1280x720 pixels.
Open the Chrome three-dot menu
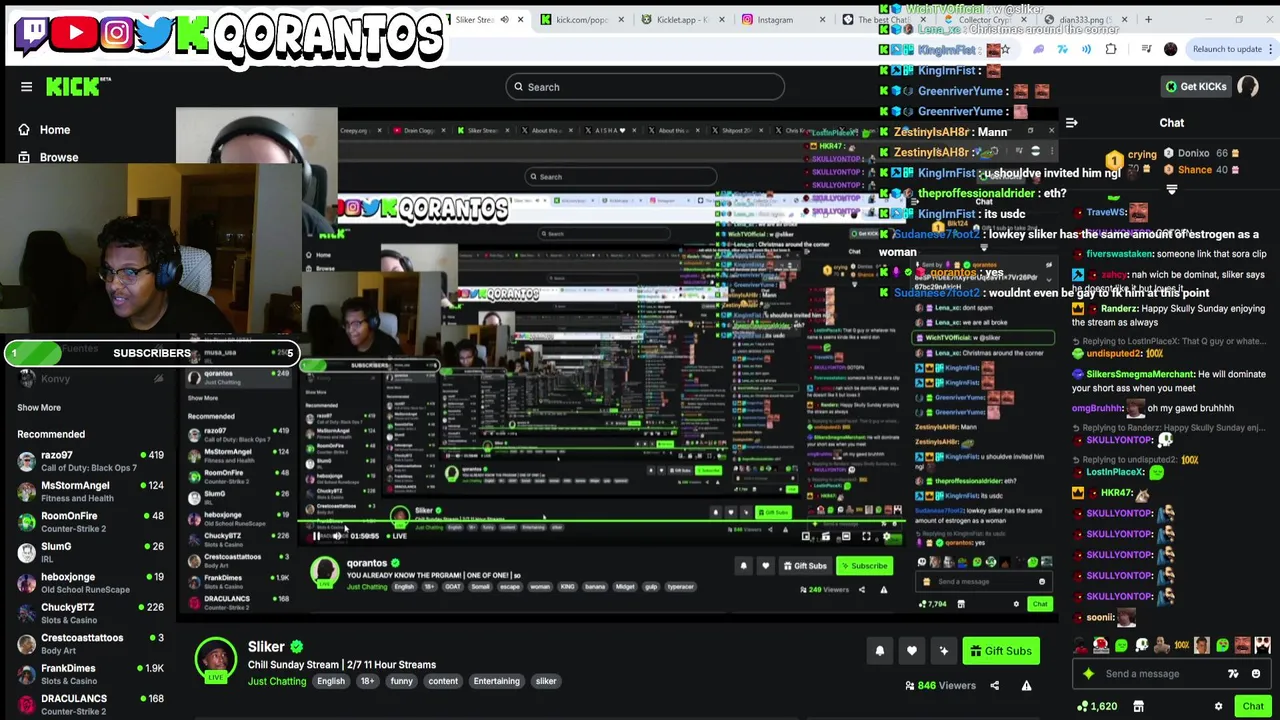point(1270,49)
